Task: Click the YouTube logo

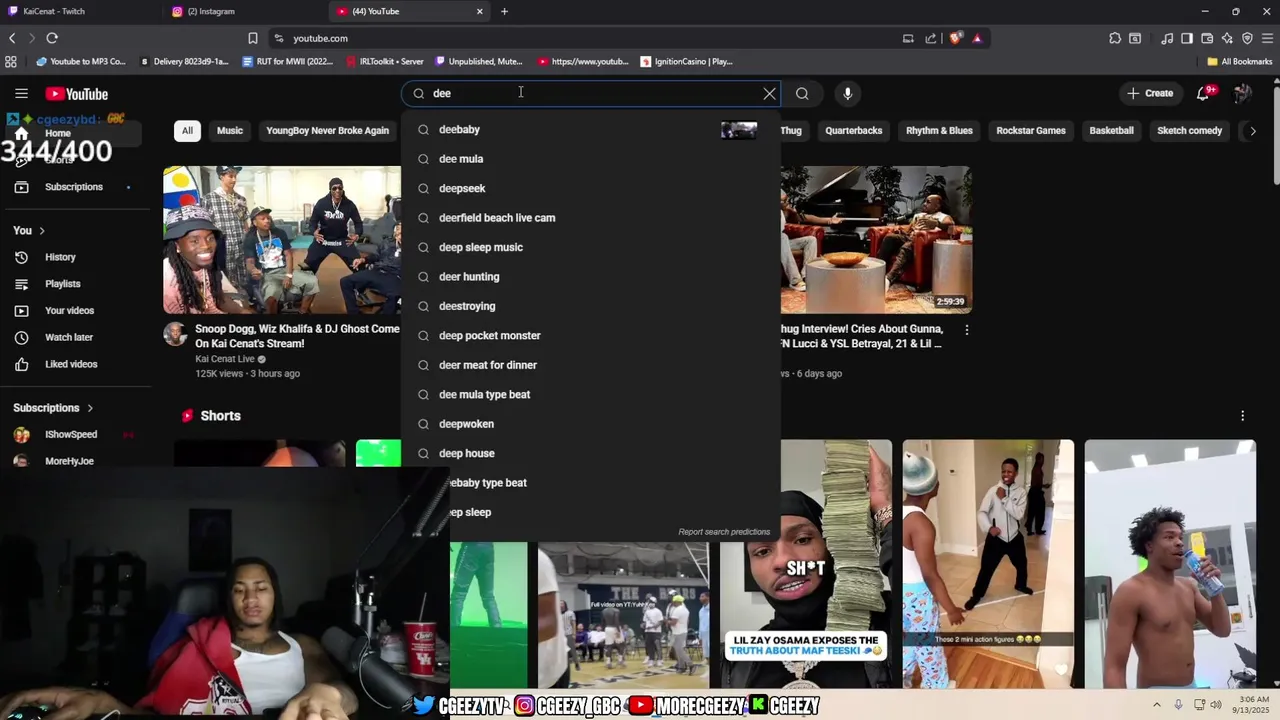Action: click(76, 94)
